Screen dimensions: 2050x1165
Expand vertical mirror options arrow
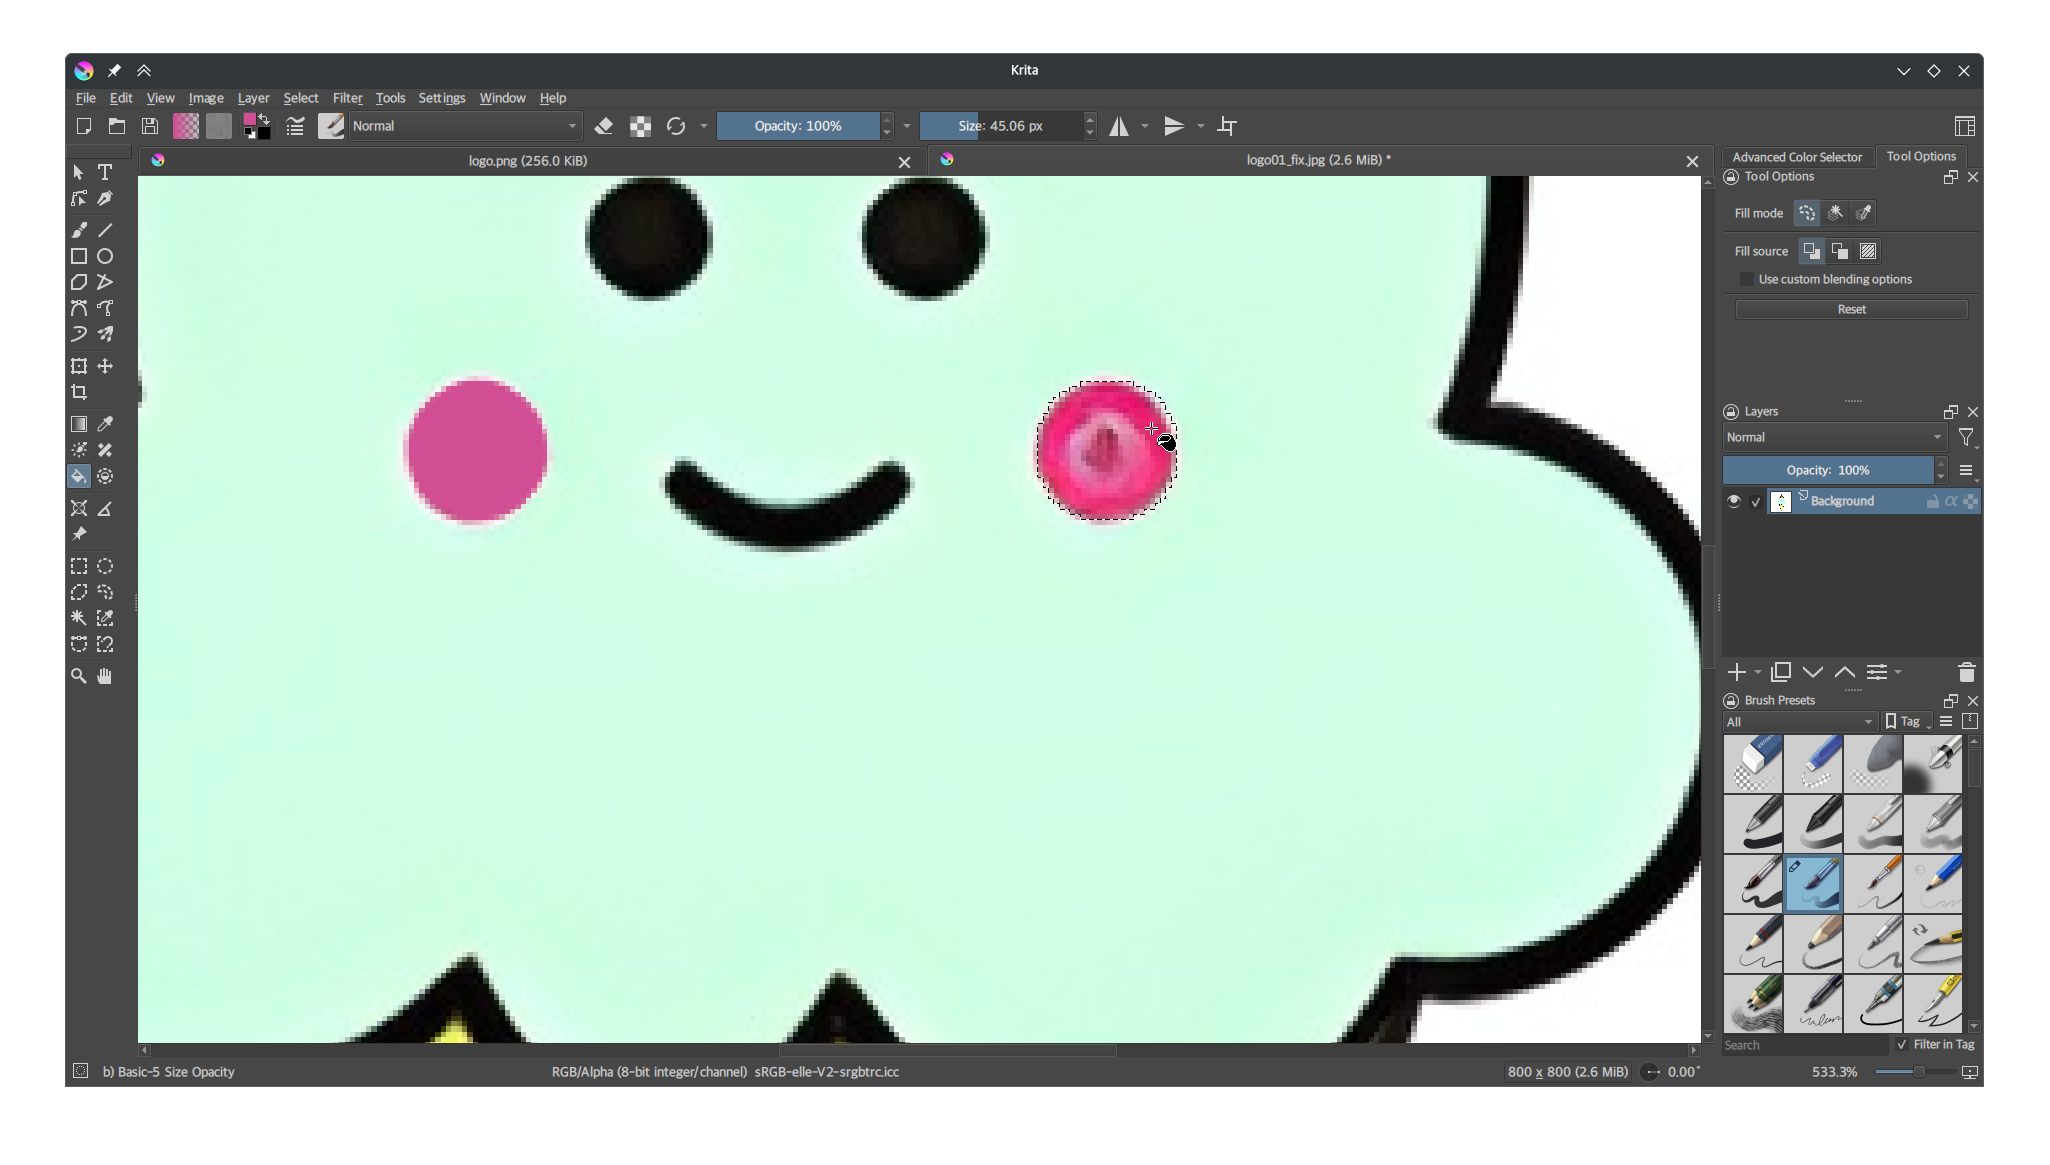point(1200,126)
